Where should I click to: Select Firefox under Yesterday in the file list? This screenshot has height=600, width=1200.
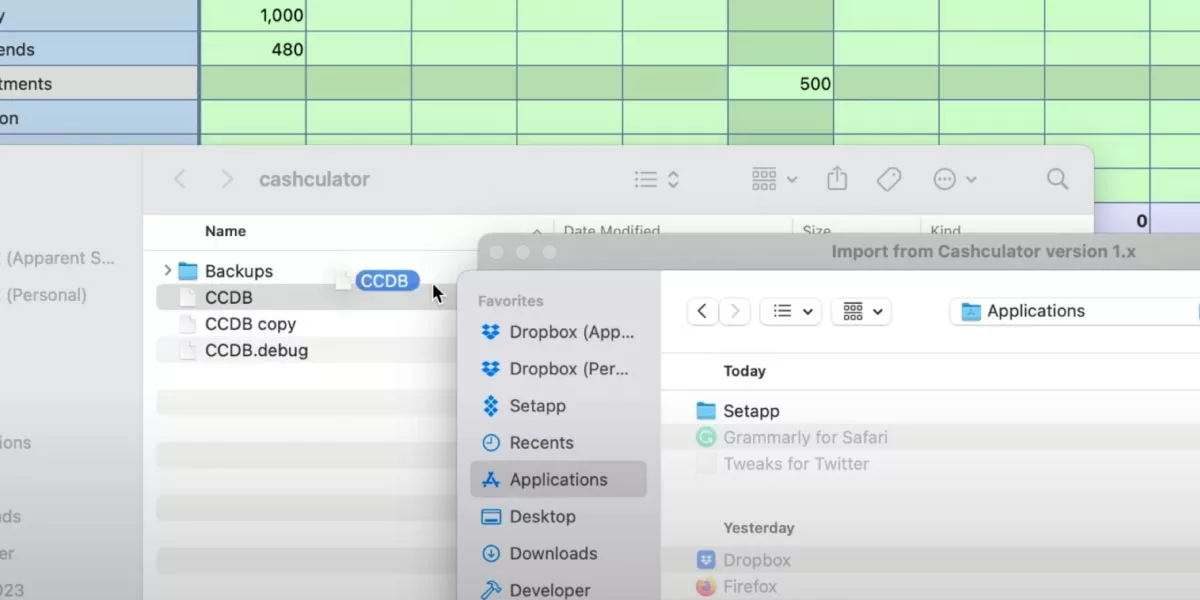pyautogui.click(x=737, y=587)
